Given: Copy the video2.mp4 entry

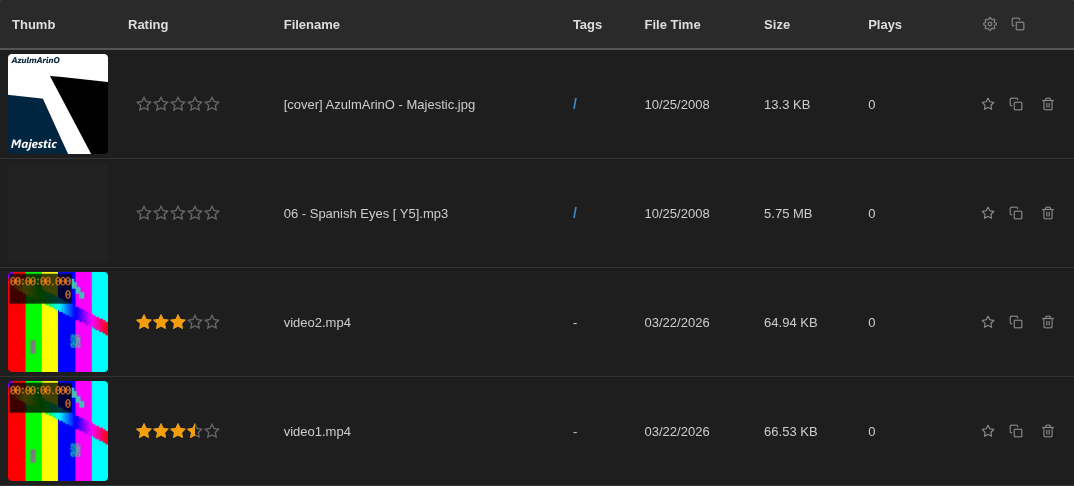Looking at the screenshot, I should point(1016,322).
